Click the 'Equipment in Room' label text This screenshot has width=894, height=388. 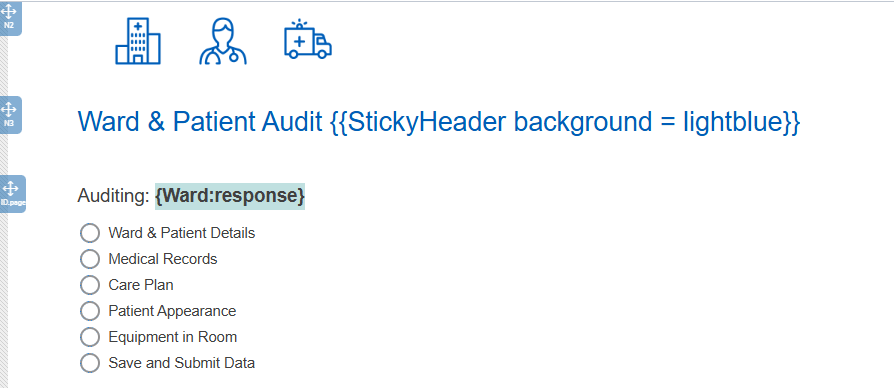click(173, 337)
